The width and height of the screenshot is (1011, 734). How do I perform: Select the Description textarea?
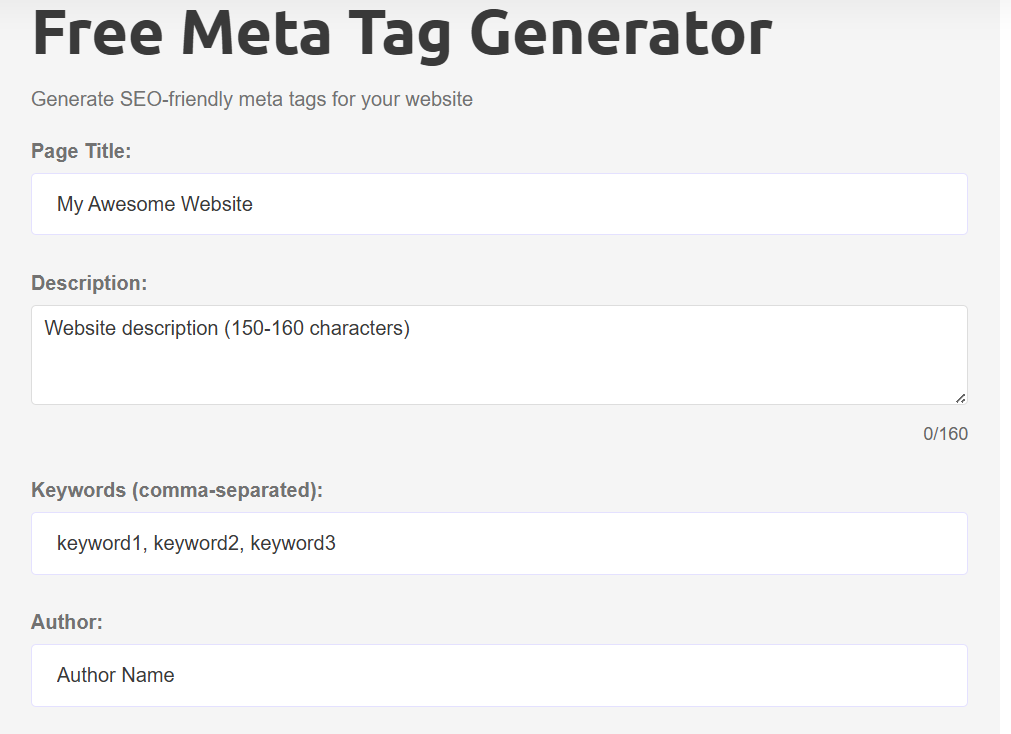(500, 355)
